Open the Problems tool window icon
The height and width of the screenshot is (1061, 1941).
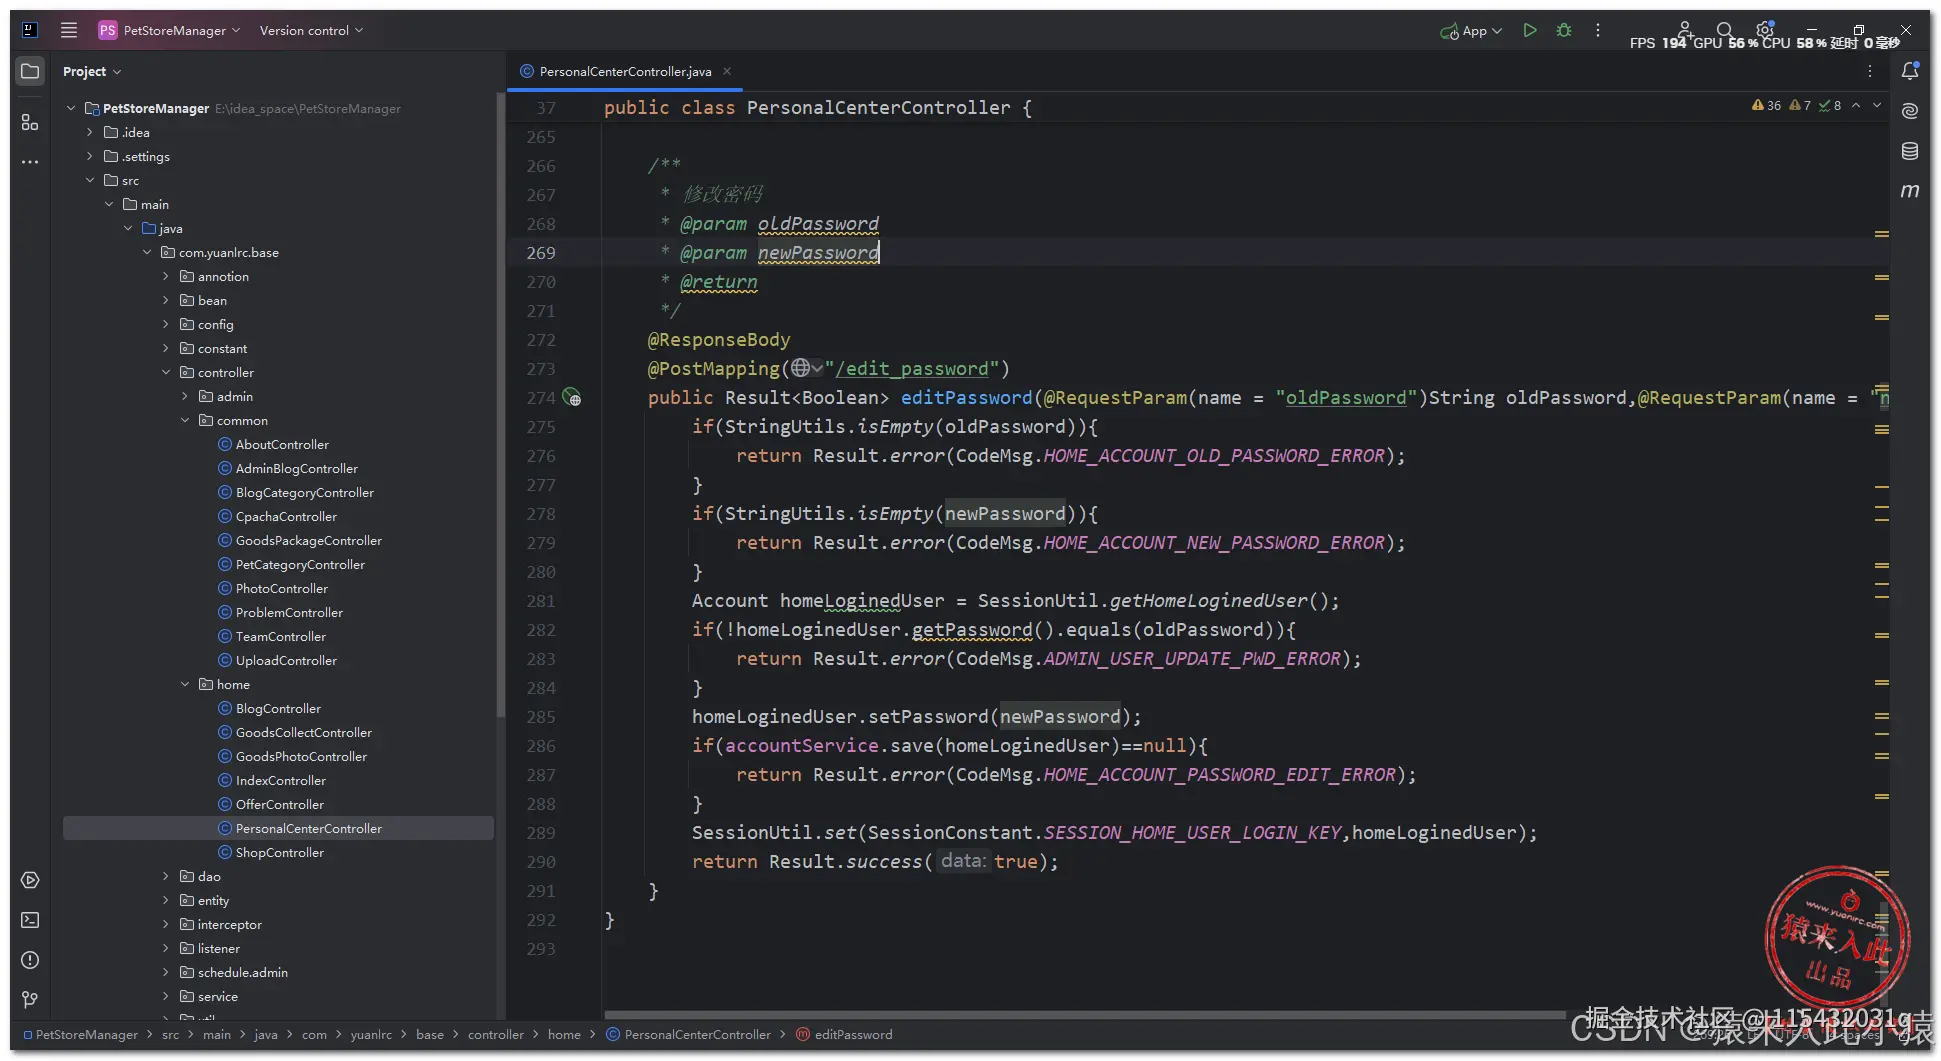(30, 960)
